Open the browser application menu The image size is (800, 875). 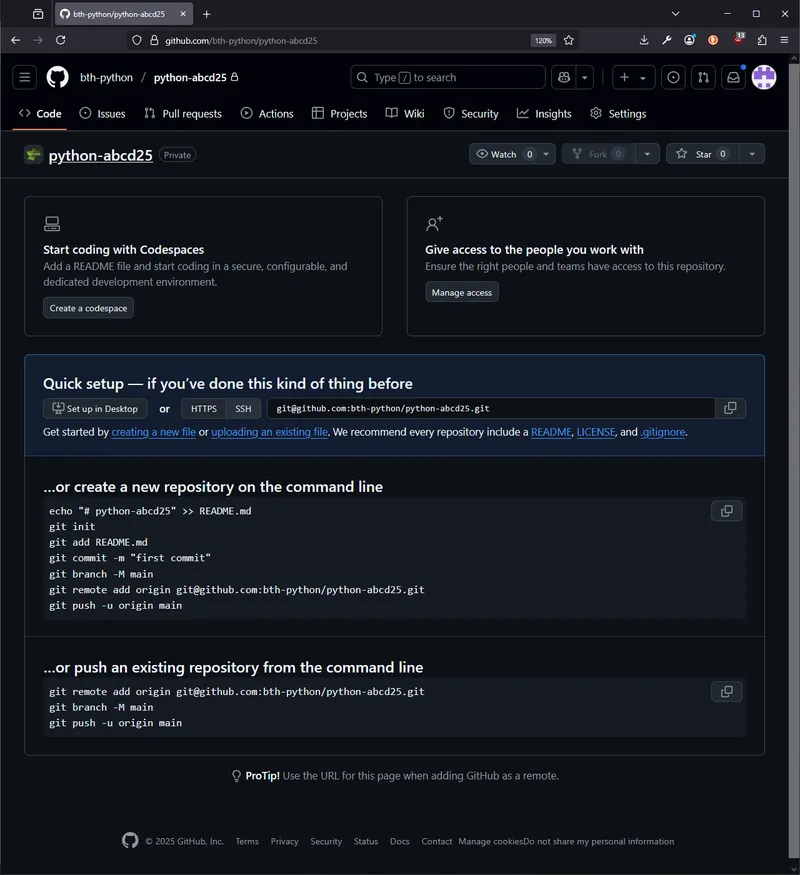point(784,40)
